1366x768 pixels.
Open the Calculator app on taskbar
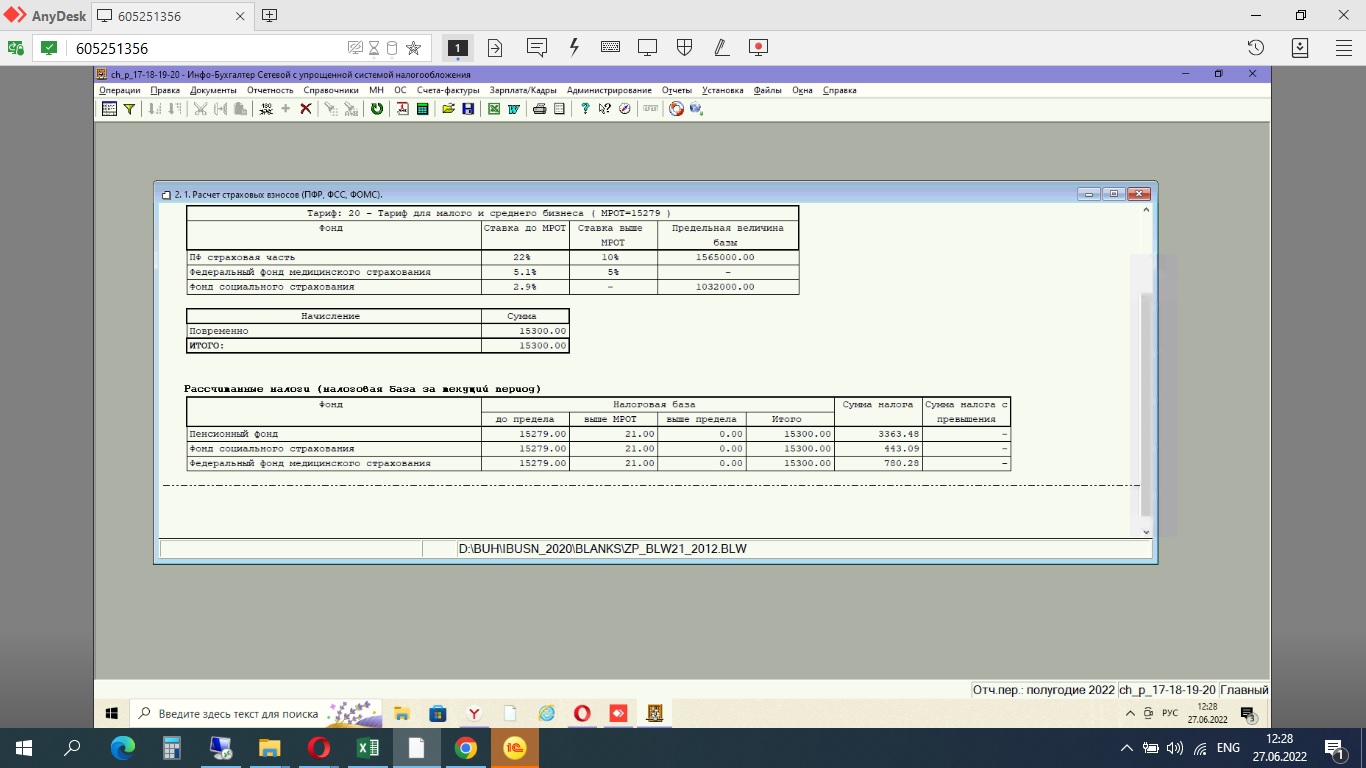(x=171, y=748)
